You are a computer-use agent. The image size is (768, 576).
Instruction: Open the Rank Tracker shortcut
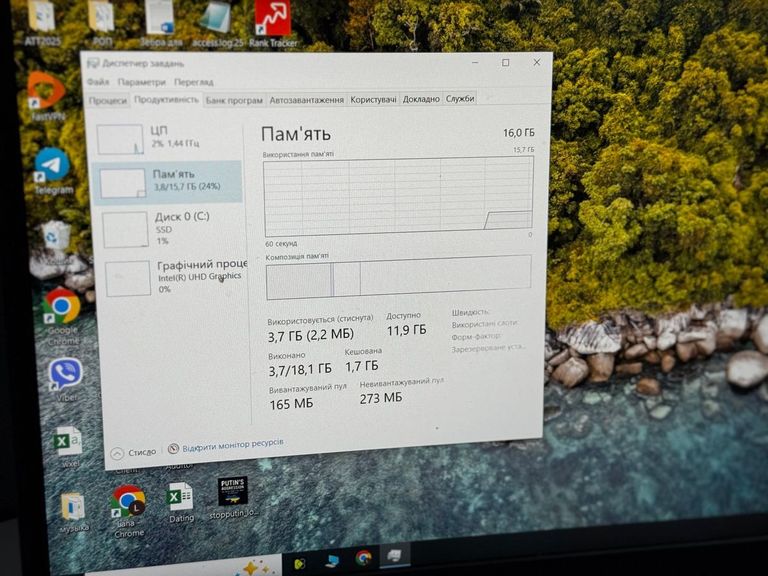tap(272, 18)
